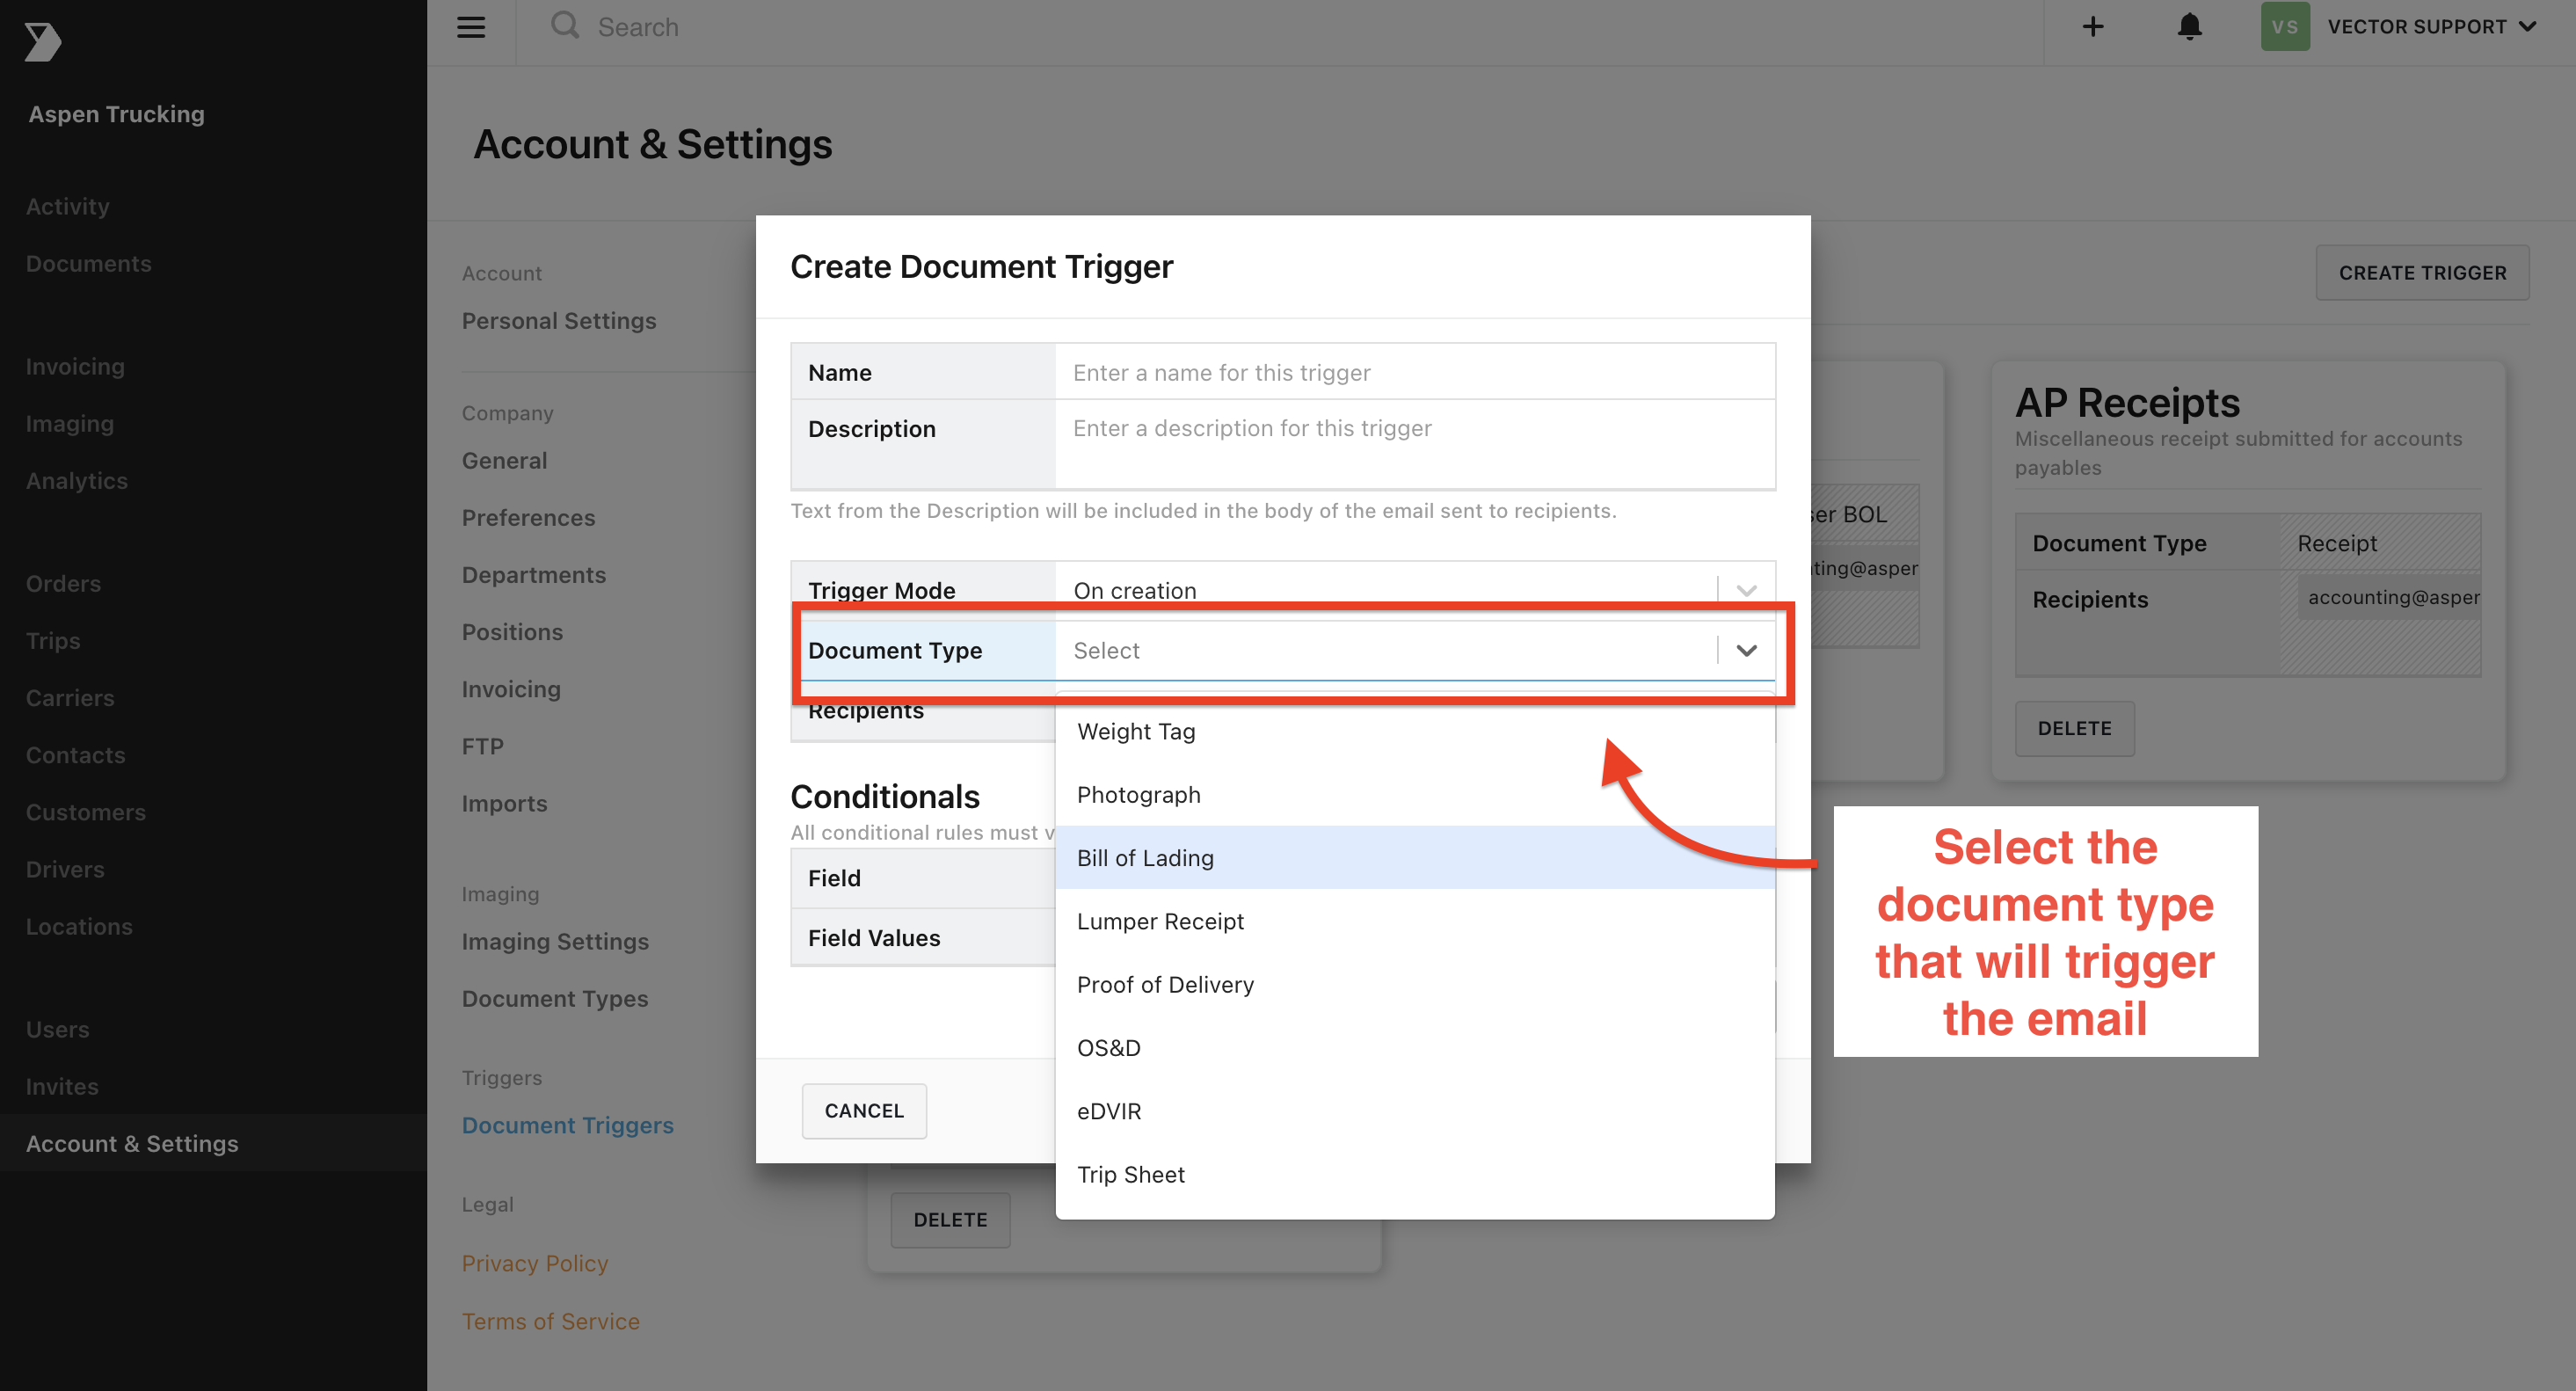Open Trips in the sidebar
This screenshot has height=1391, width=2576.
[53, 640]
